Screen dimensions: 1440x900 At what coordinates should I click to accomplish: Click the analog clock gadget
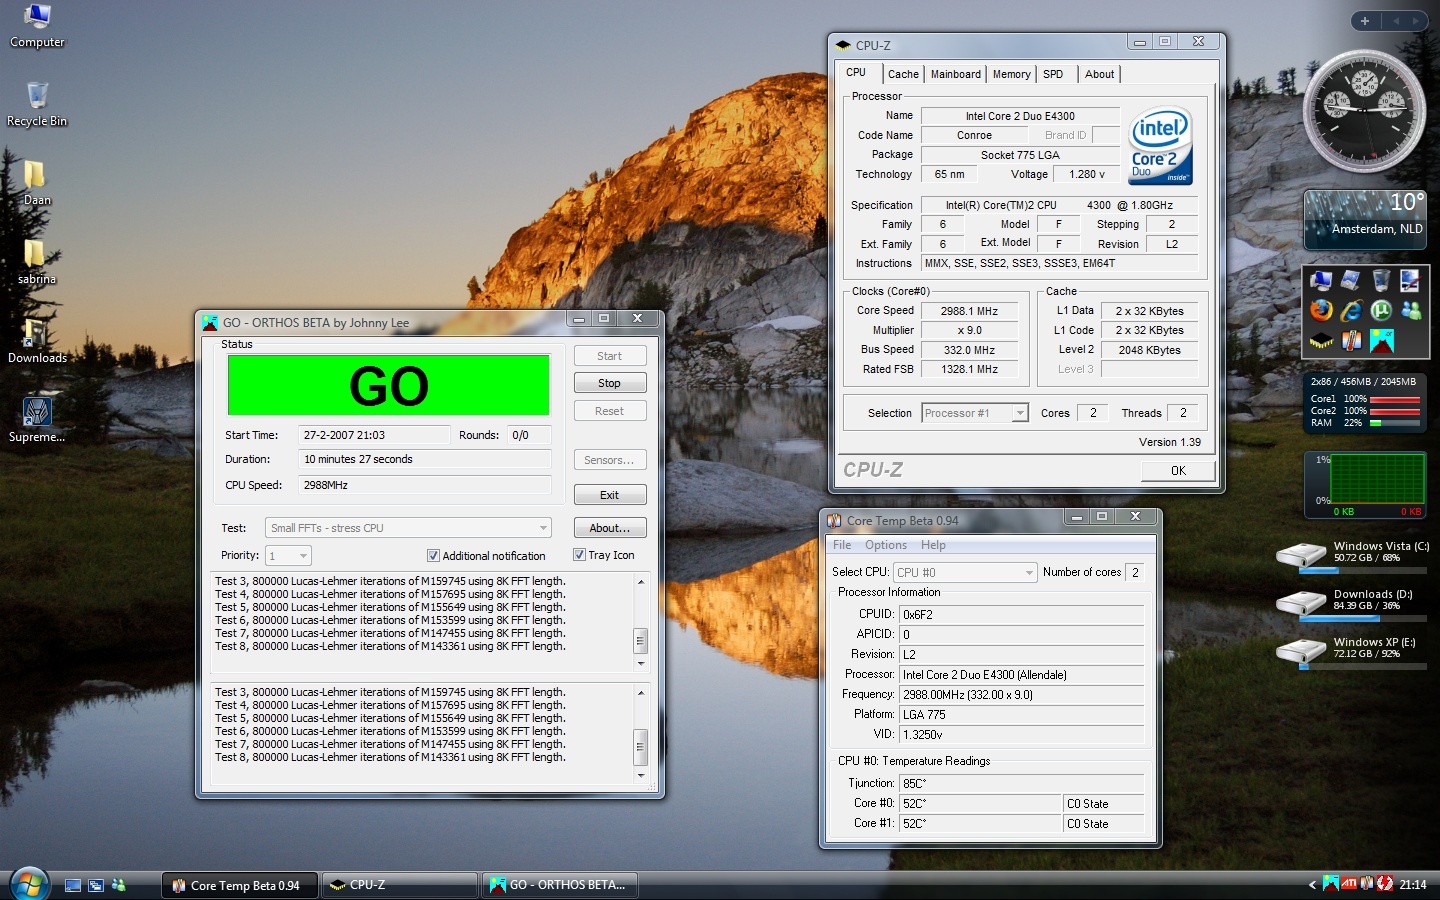click(1364, 111)
